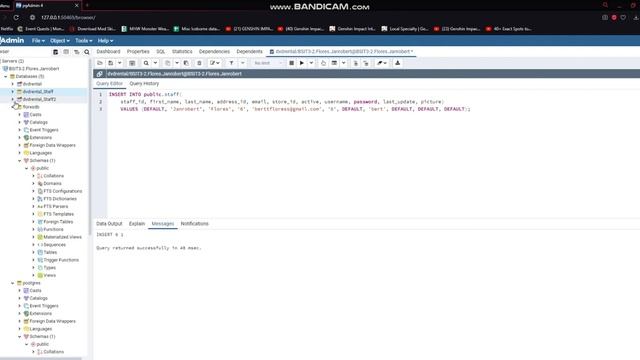Expand the Casts node under first database

tap(20, 115)
